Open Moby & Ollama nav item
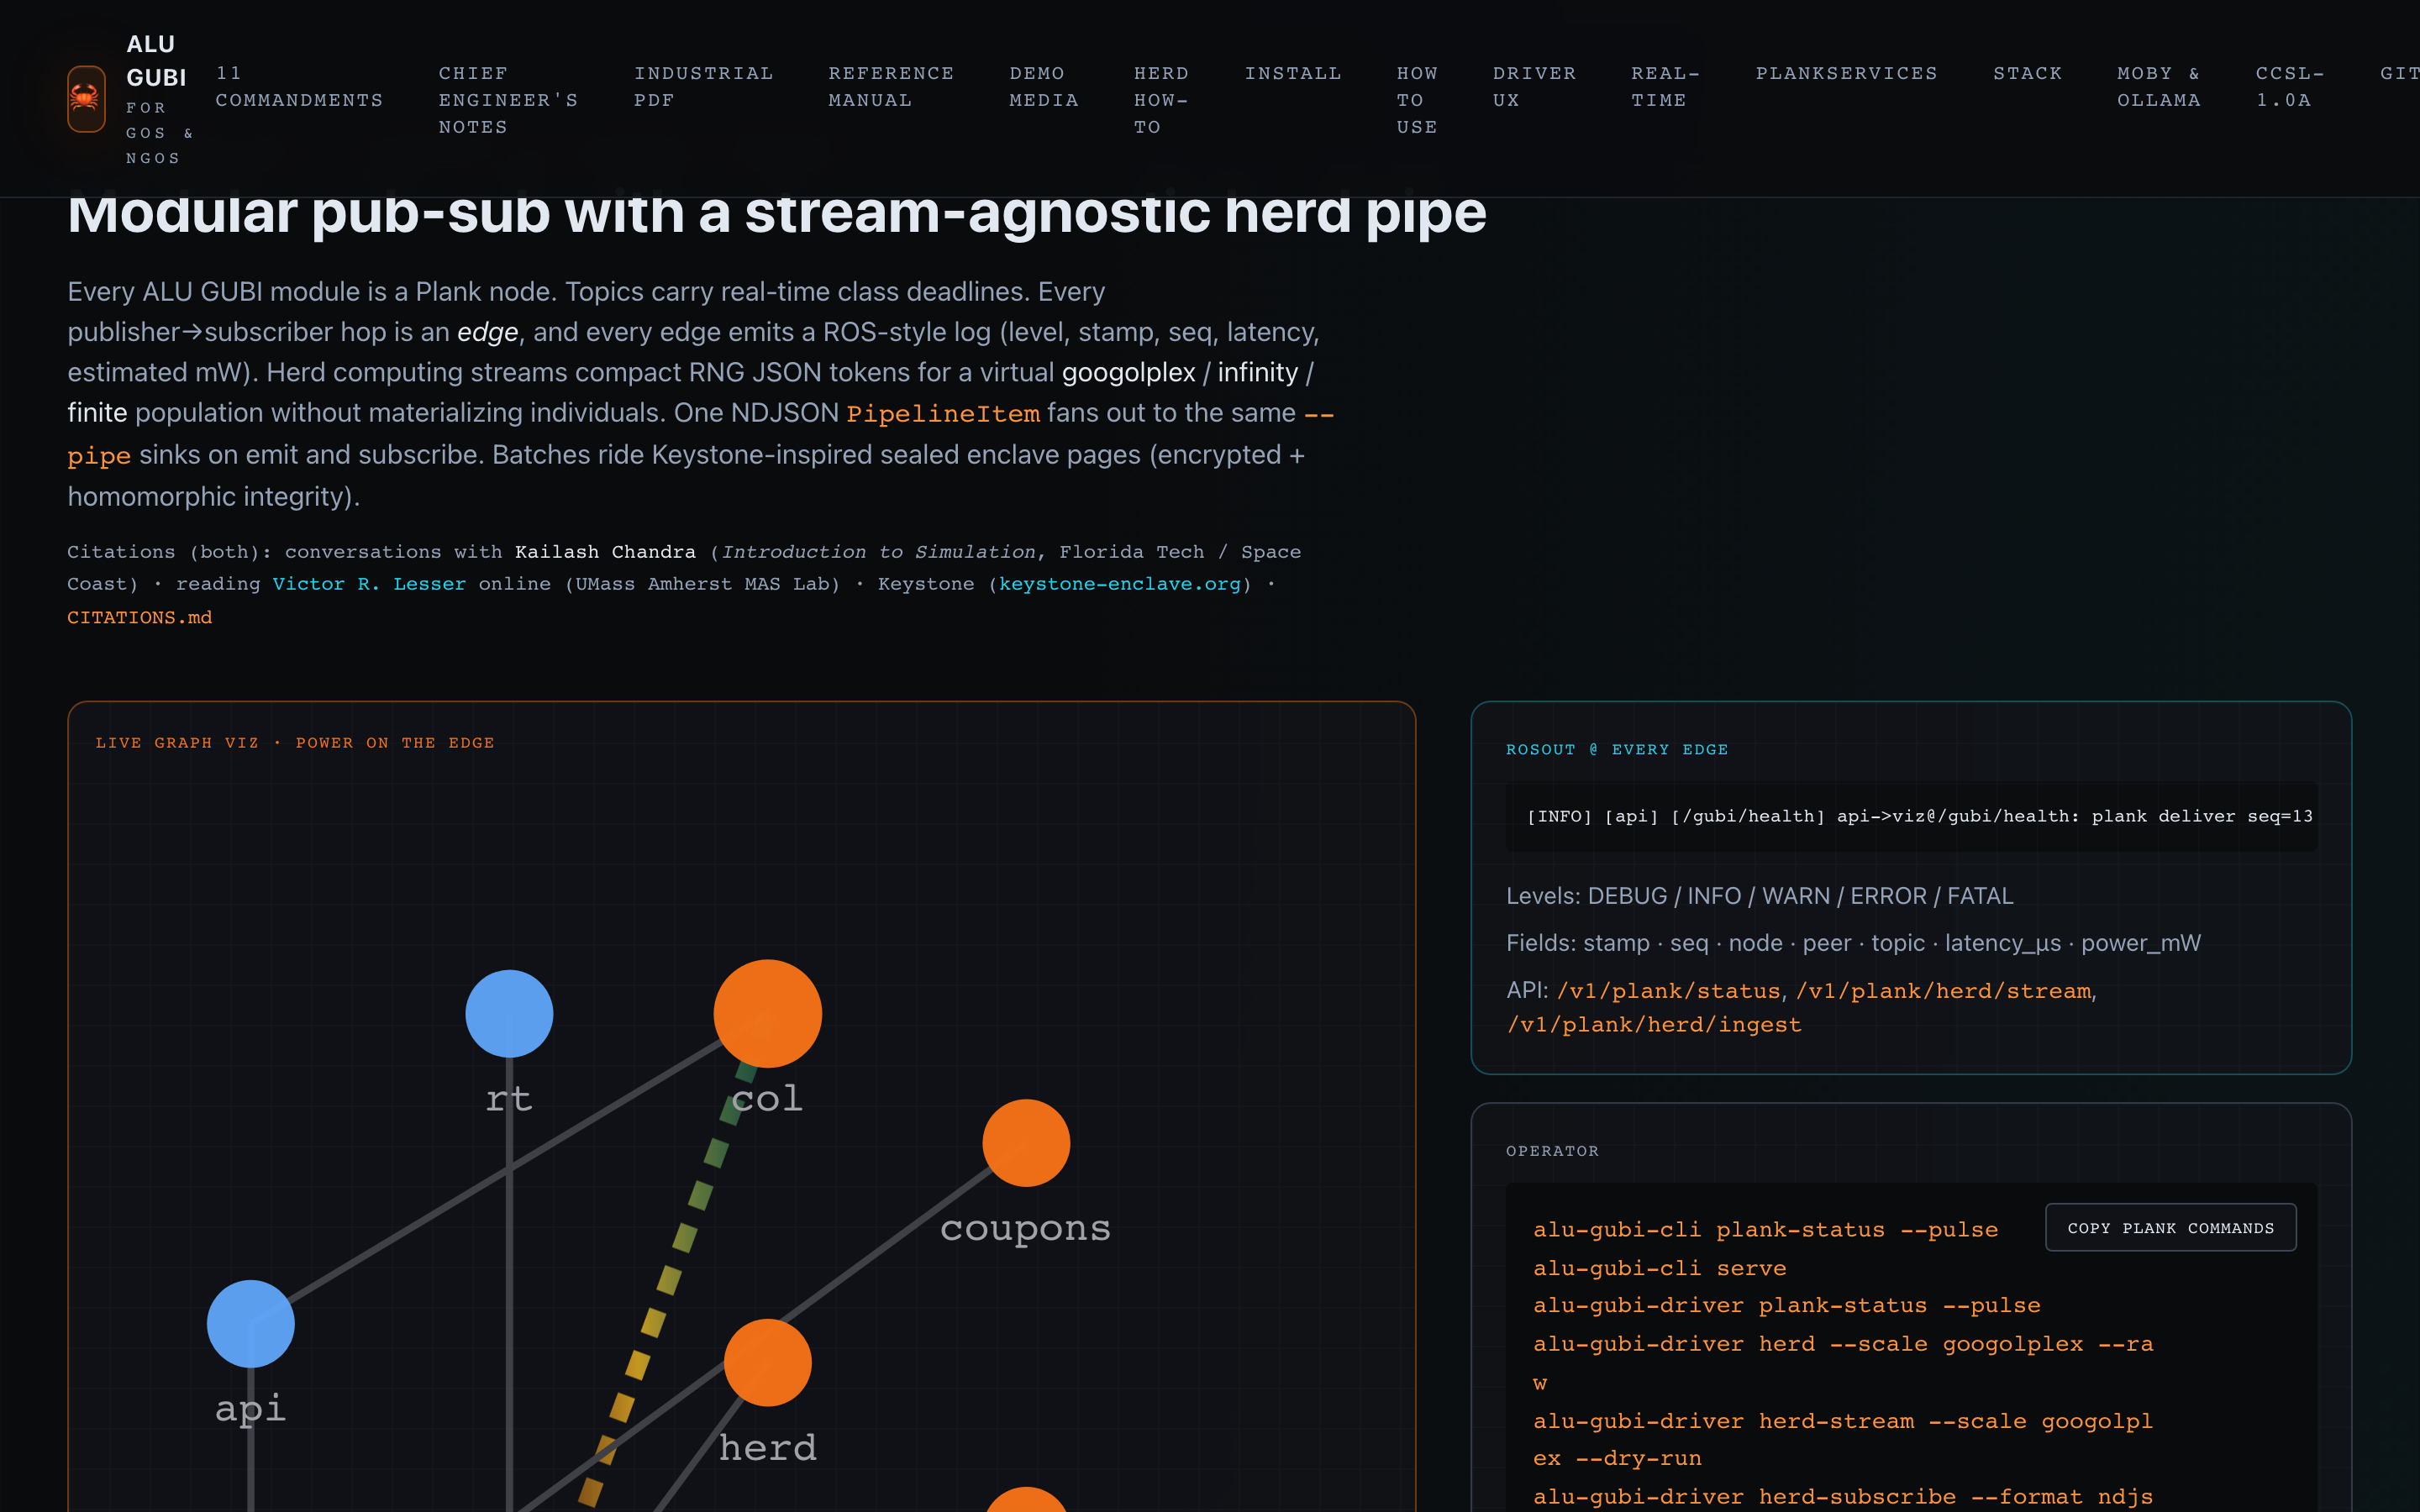This screenshot has width=2420, height=1512. 2158,87
